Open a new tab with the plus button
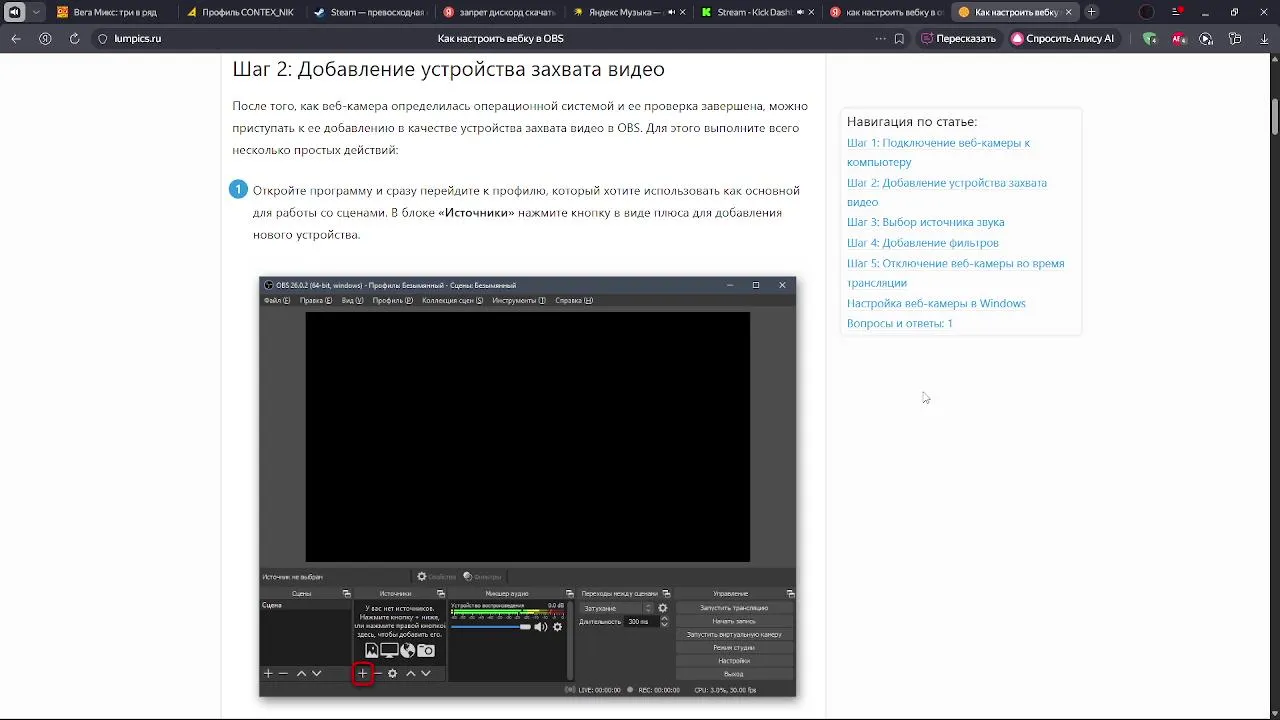Screen dimensions: 1280x720 click(1091, 12)
